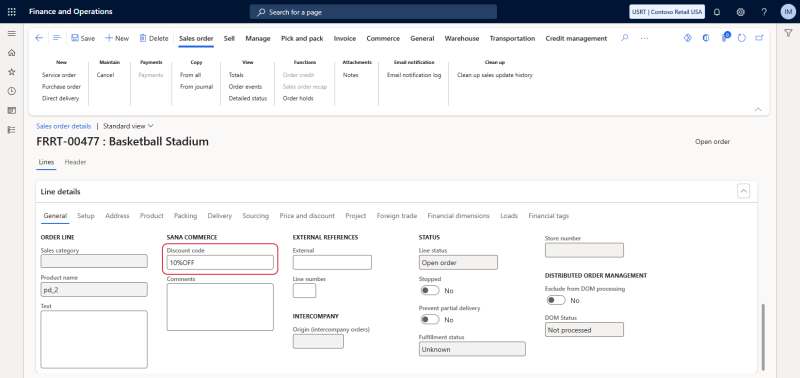Open Recent clock icon in sidebar

click(x=11, y=91)
